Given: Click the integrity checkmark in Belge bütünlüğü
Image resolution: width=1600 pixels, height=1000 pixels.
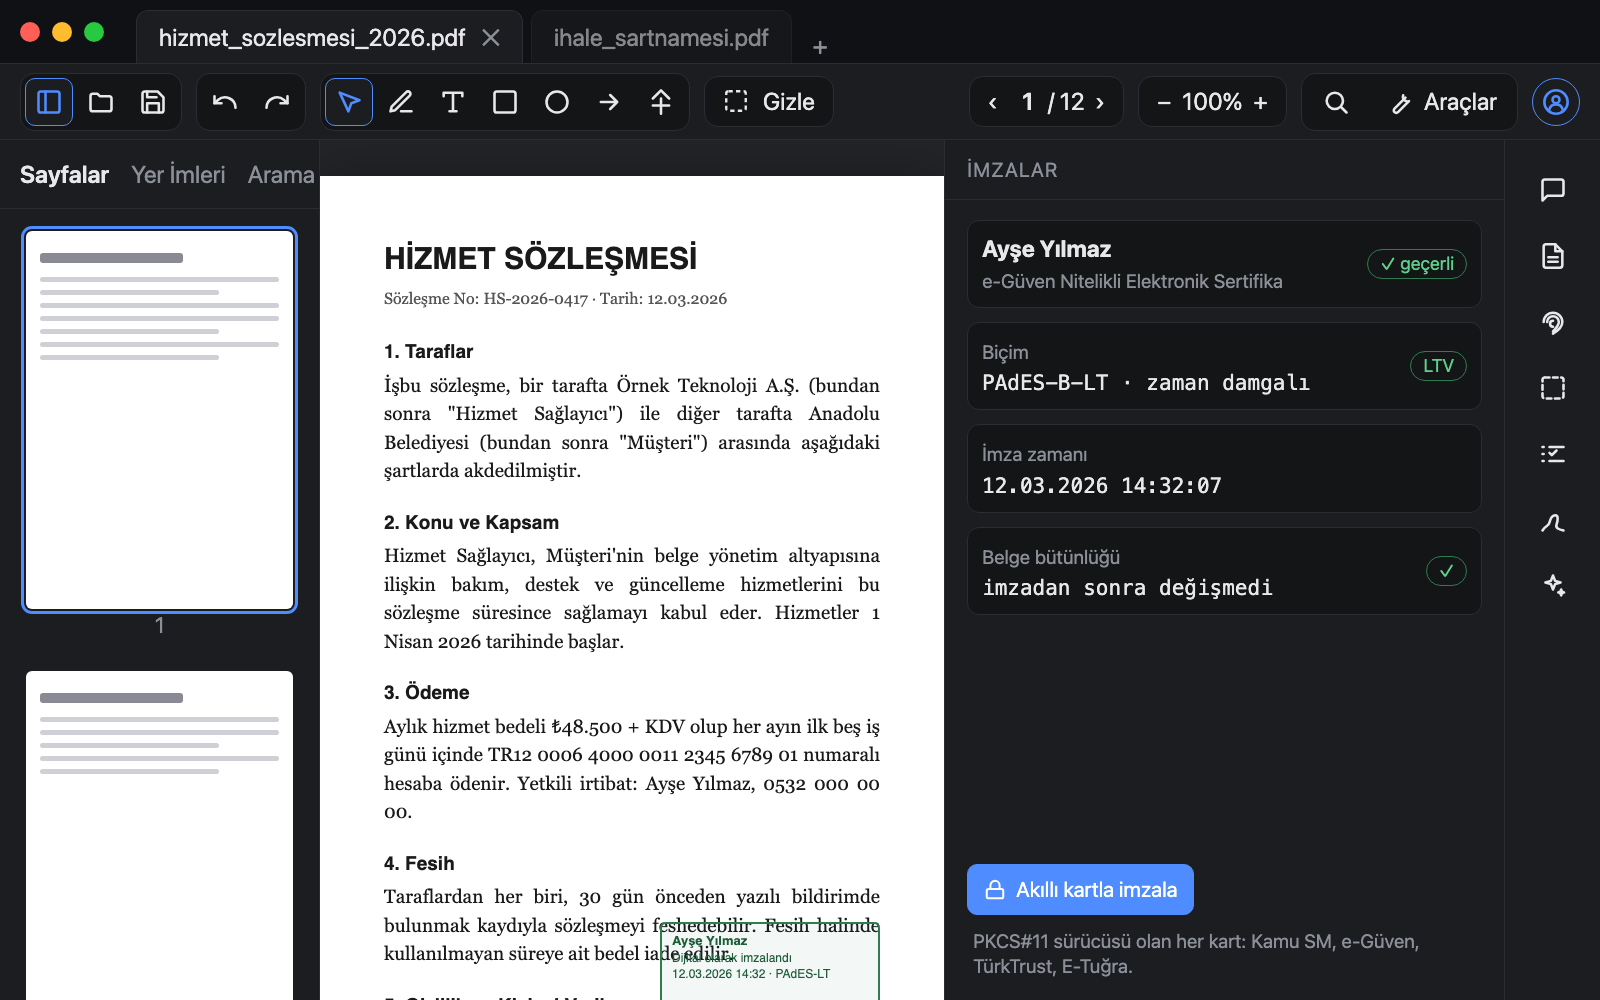Looking at the screenshot, I should coord(1446,571).
